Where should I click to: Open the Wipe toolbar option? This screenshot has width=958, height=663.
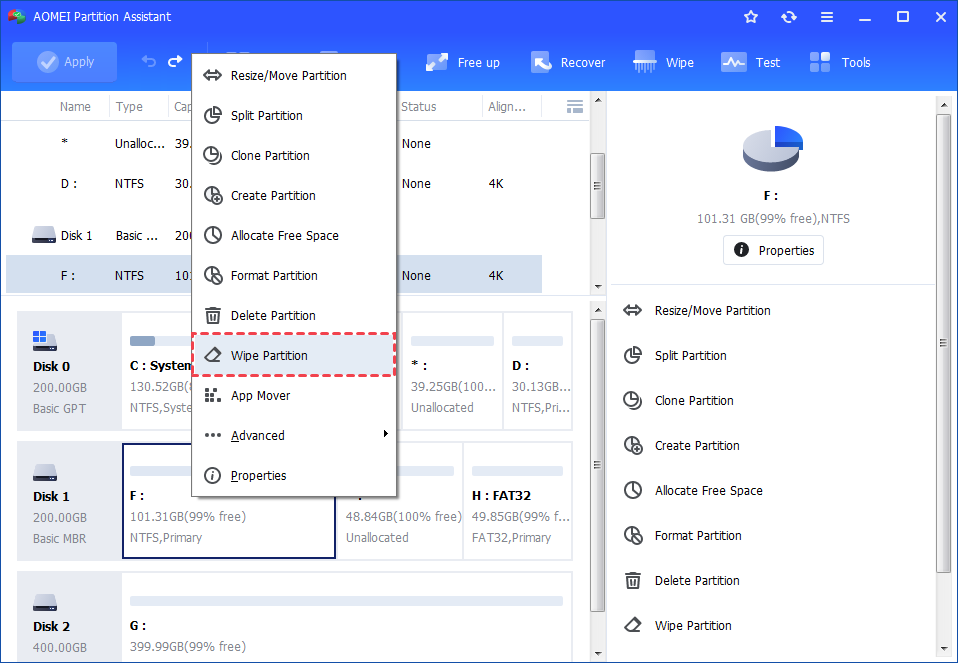click(x=664, y=62)
